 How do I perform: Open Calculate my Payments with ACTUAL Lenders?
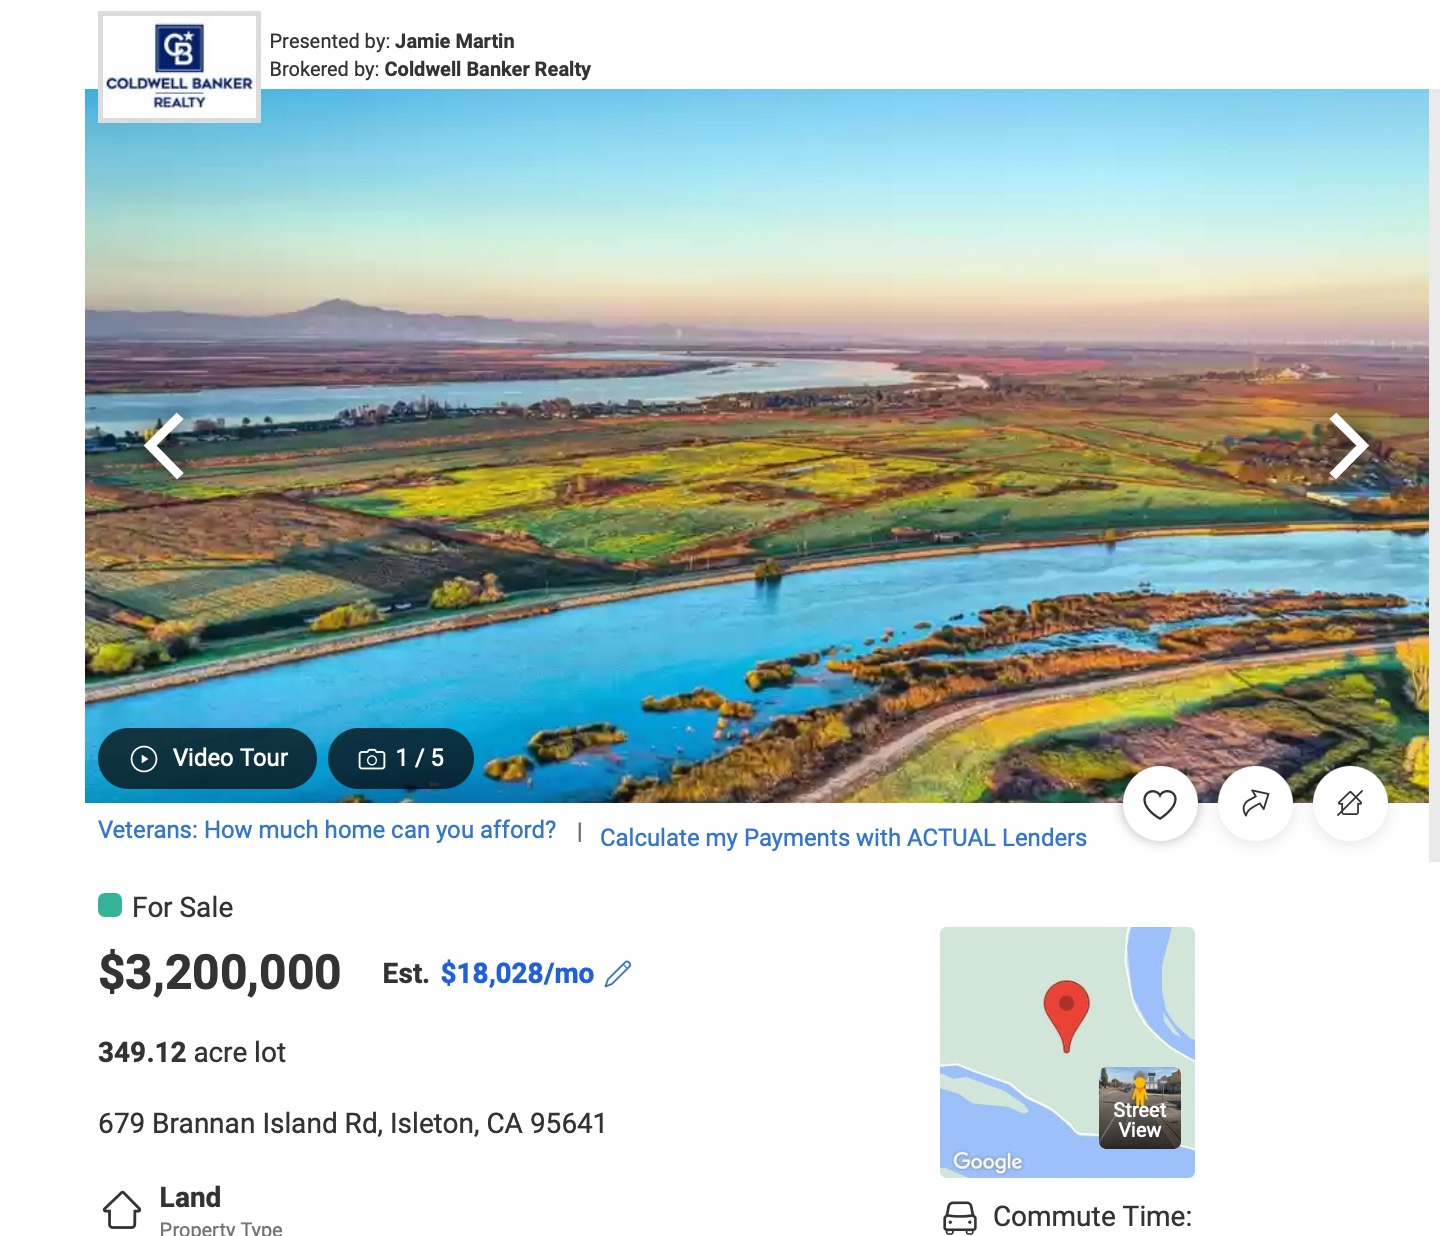tap(843, 838)
